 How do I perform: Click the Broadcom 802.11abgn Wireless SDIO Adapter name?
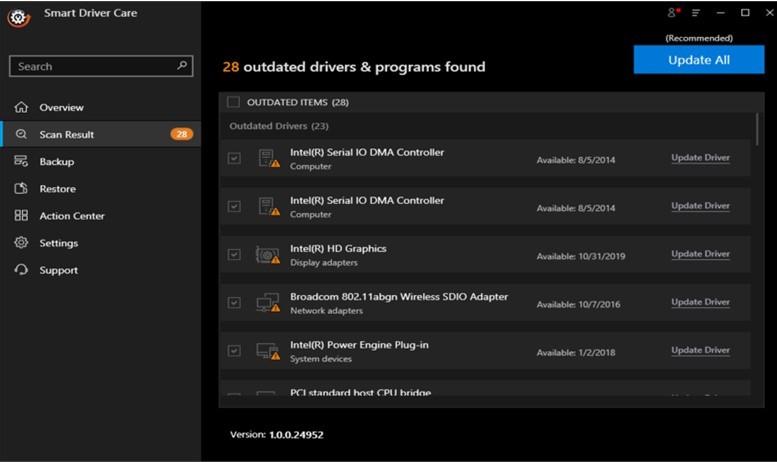399,296
